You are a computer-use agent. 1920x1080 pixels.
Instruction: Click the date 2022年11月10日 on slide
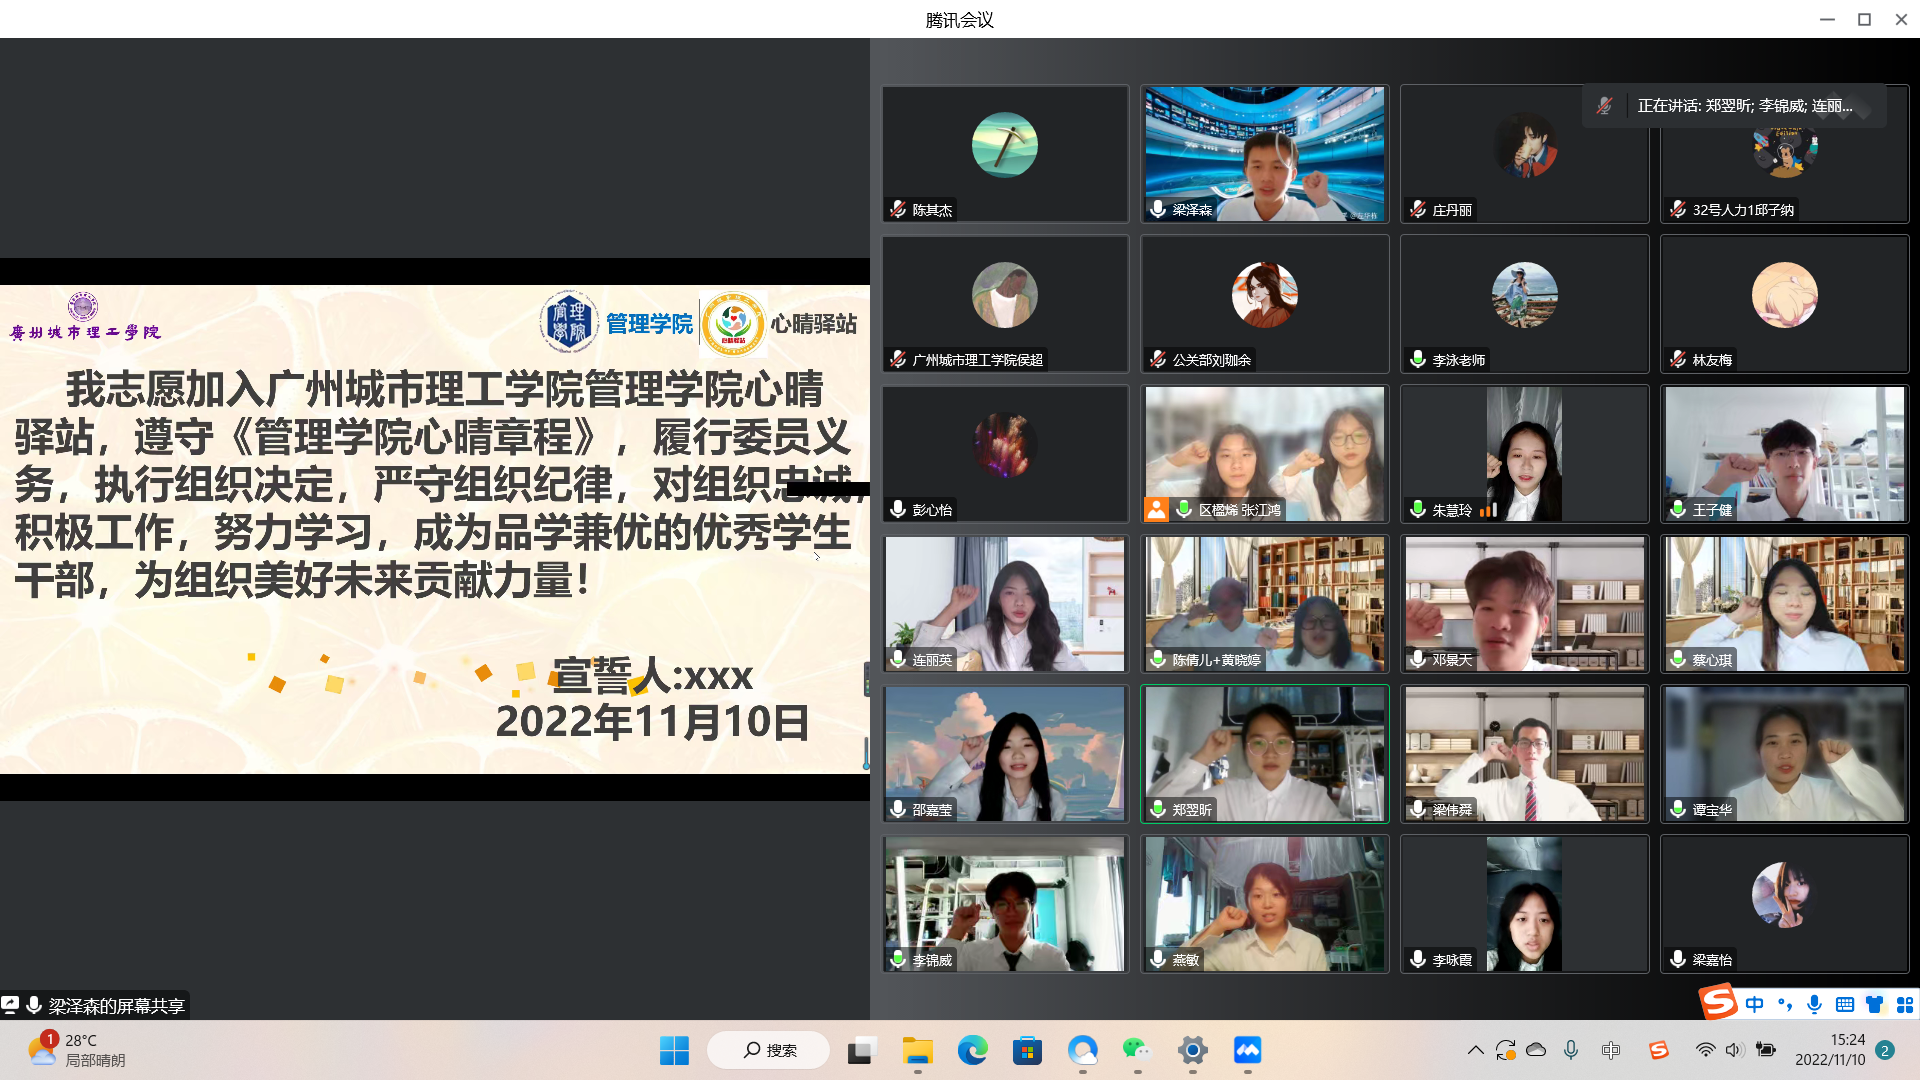pyautogui.click(x=652, y=722)
